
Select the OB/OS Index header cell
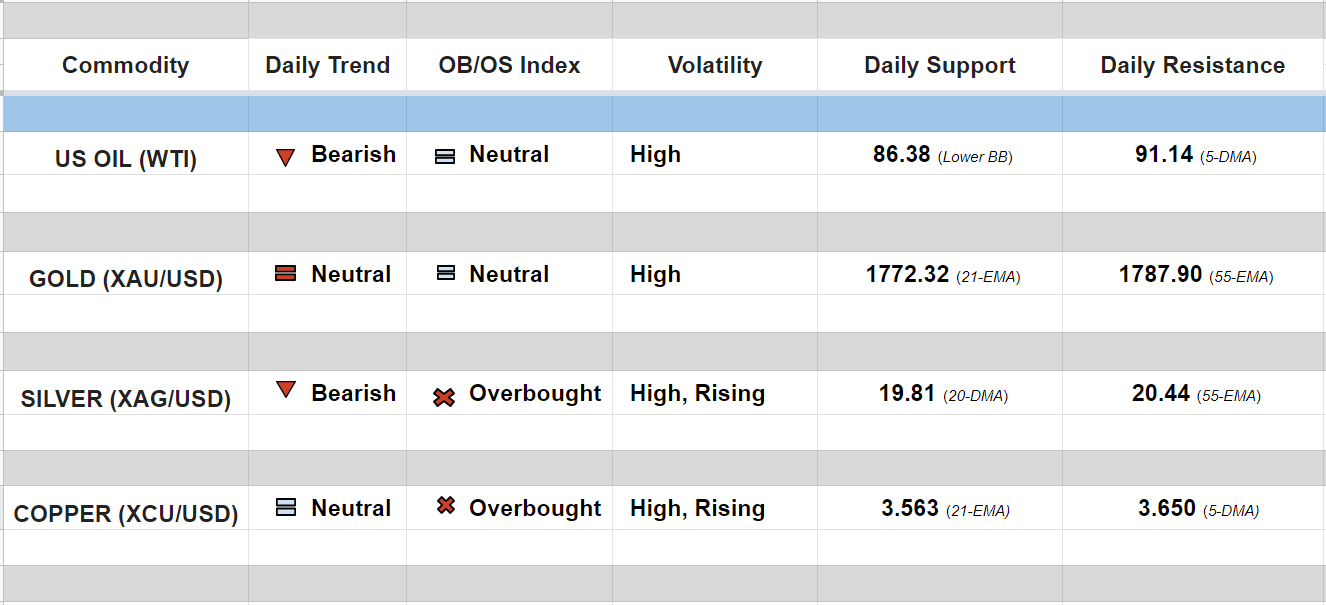point(509,66)
